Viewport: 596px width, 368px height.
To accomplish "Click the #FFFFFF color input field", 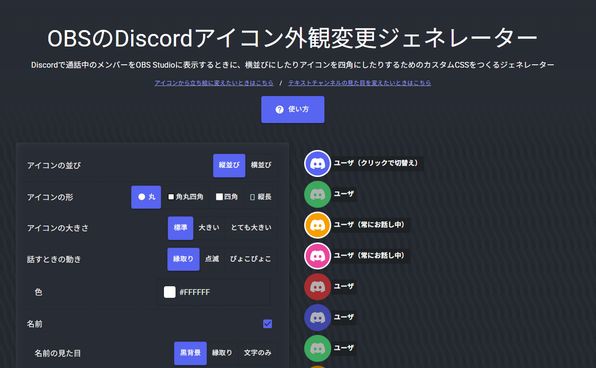I will (x=216, y=292).
